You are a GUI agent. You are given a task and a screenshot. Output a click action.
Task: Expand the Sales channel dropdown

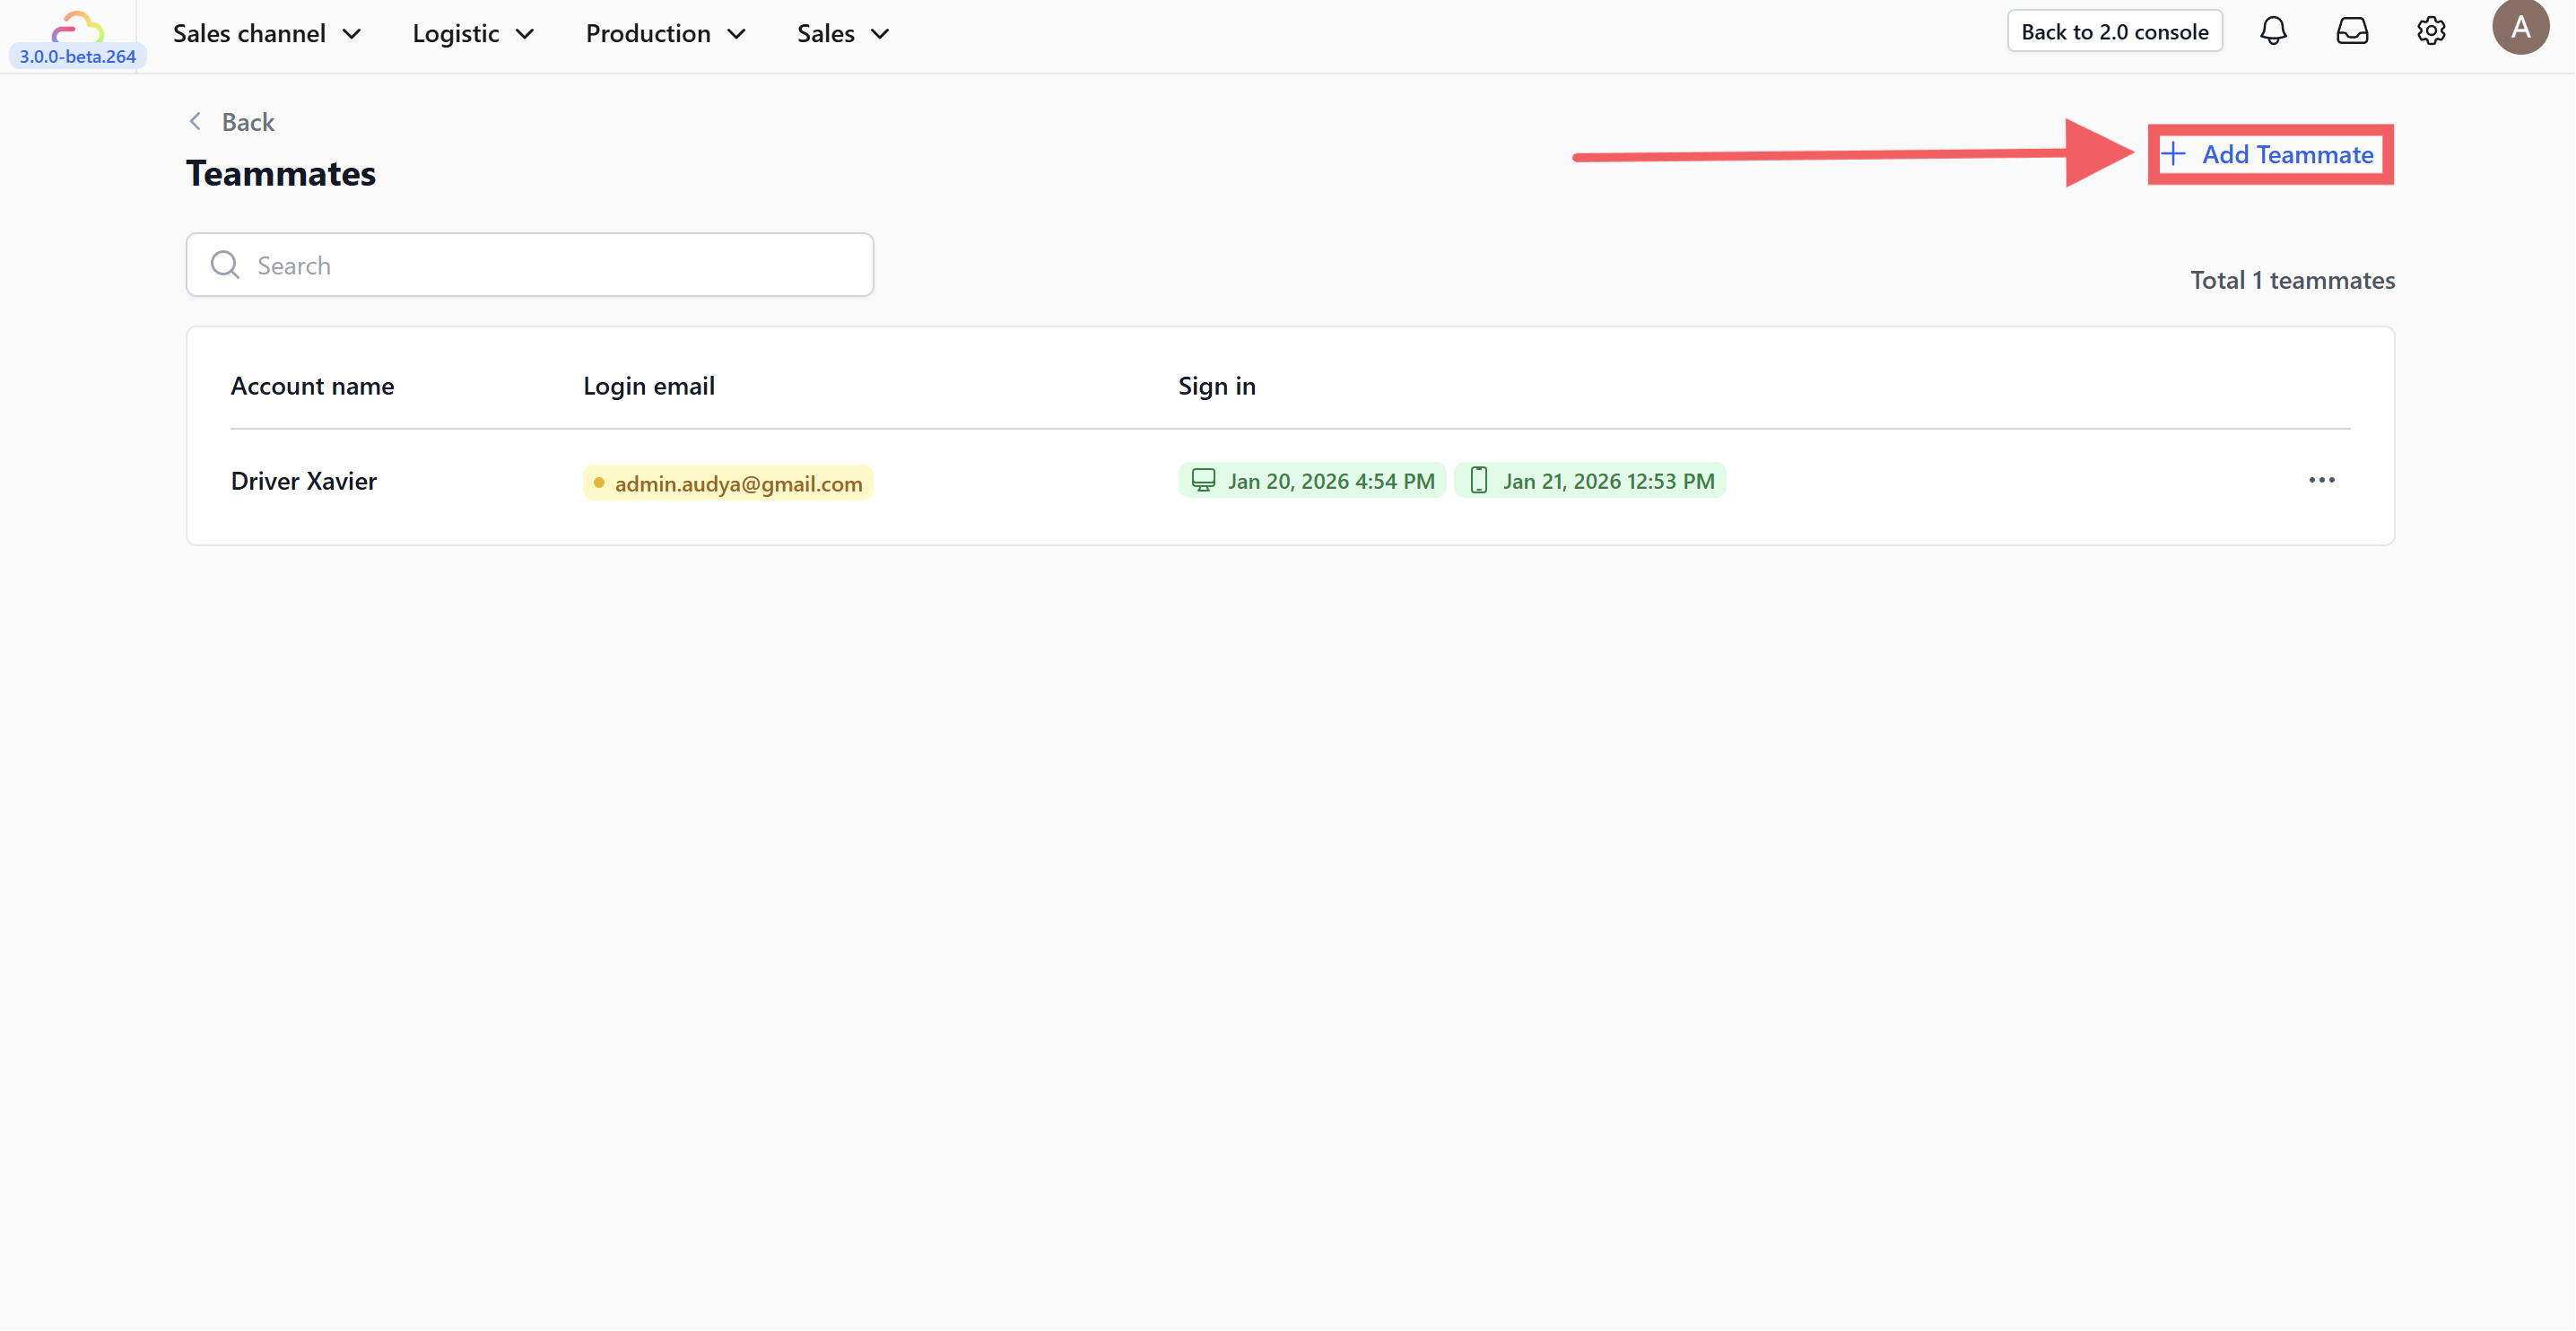click(x=267, y=33)
